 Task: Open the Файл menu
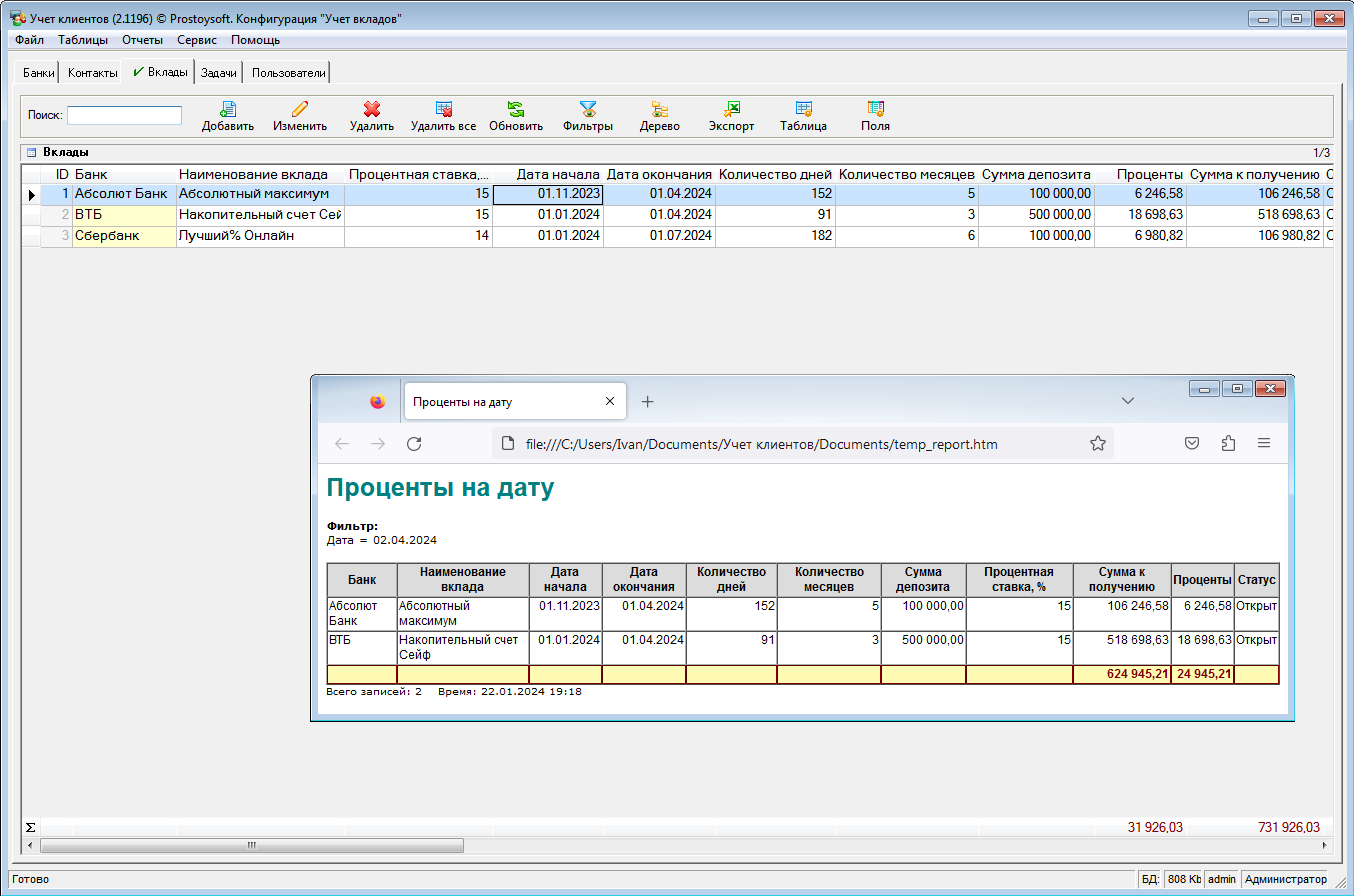point(30,40)
